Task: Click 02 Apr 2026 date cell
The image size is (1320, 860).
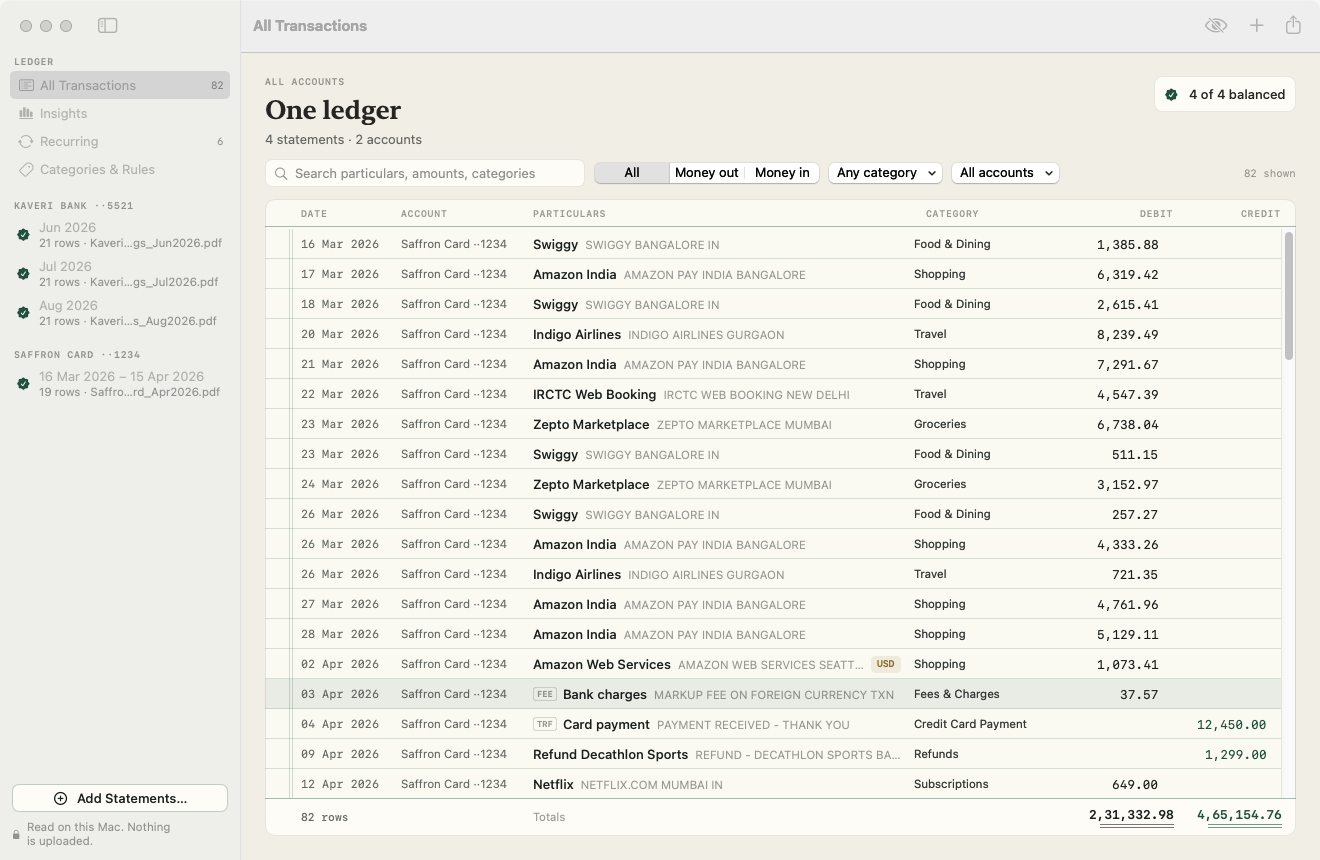Action: pyautogui.click(x=340, y=664)
